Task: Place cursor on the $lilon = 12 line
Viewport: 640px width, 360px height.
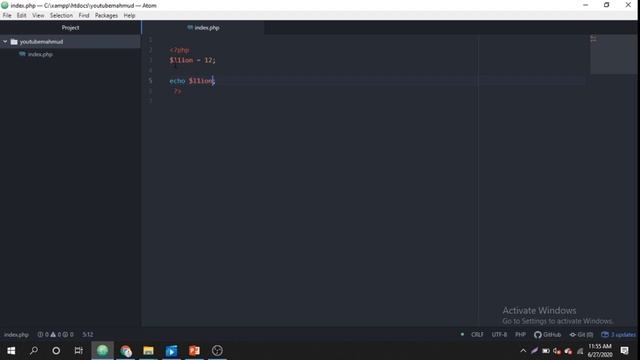Action: point(192,60)
